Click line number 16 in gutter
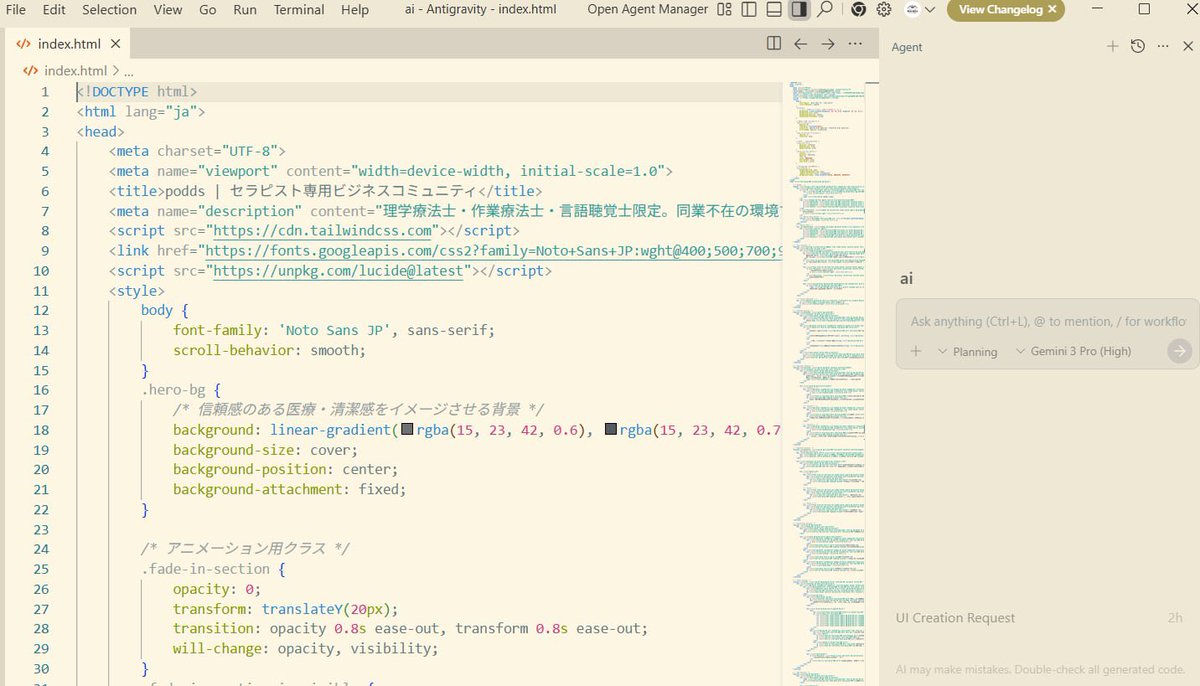1200x686 pixels. click(41, 390)
